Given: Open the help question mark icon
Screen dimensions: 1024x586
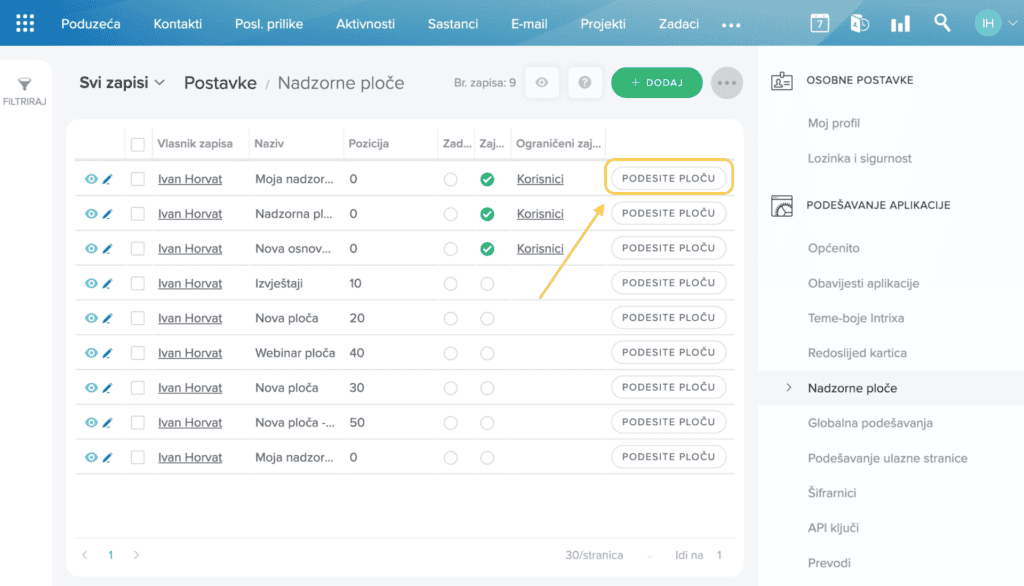Looking at the screenshot, I should (584, 83).
